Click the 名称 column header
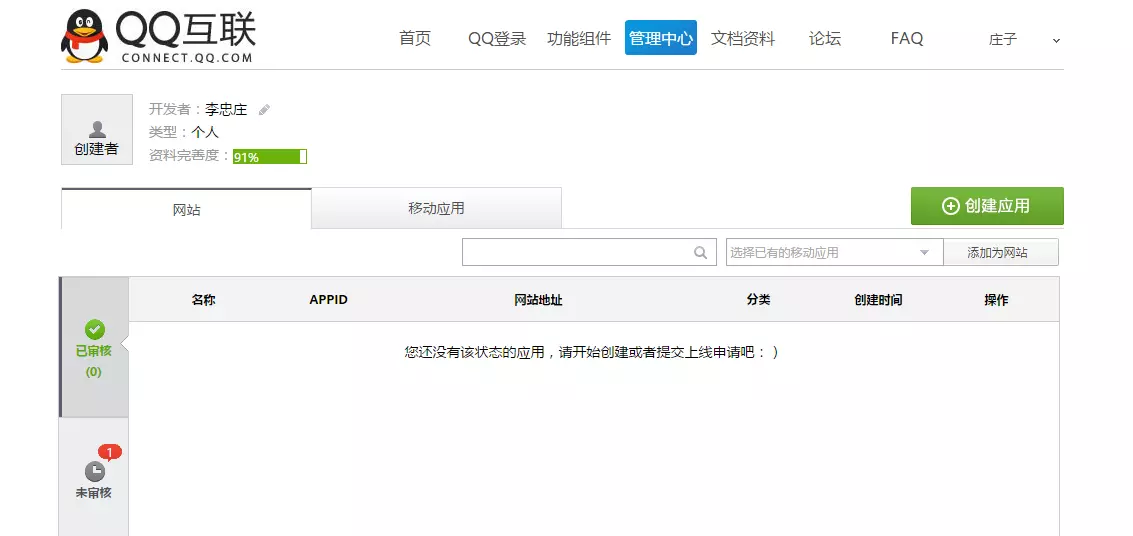The height and width of the screenshot is (536, 1133). [x=203, y=300]
